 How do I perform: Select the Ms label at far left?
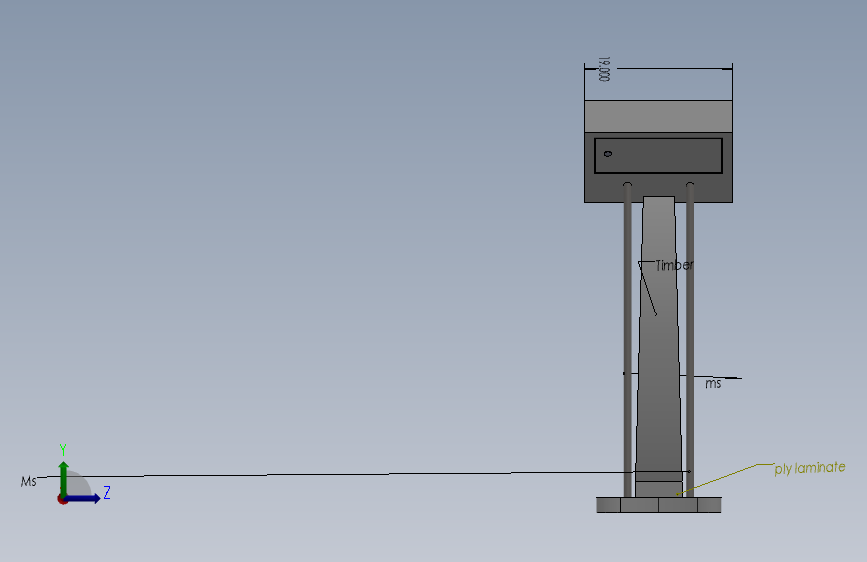(x=28, y=481)
